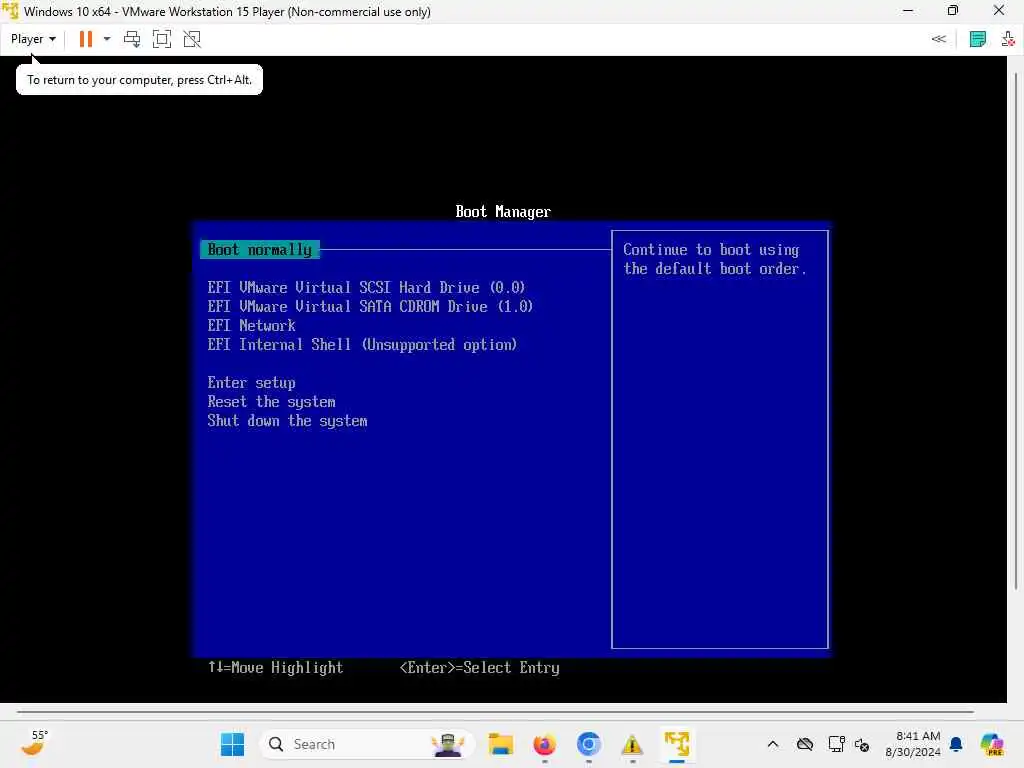Choose Shut down the system option
1024x768 pixels.
point(287,421)
